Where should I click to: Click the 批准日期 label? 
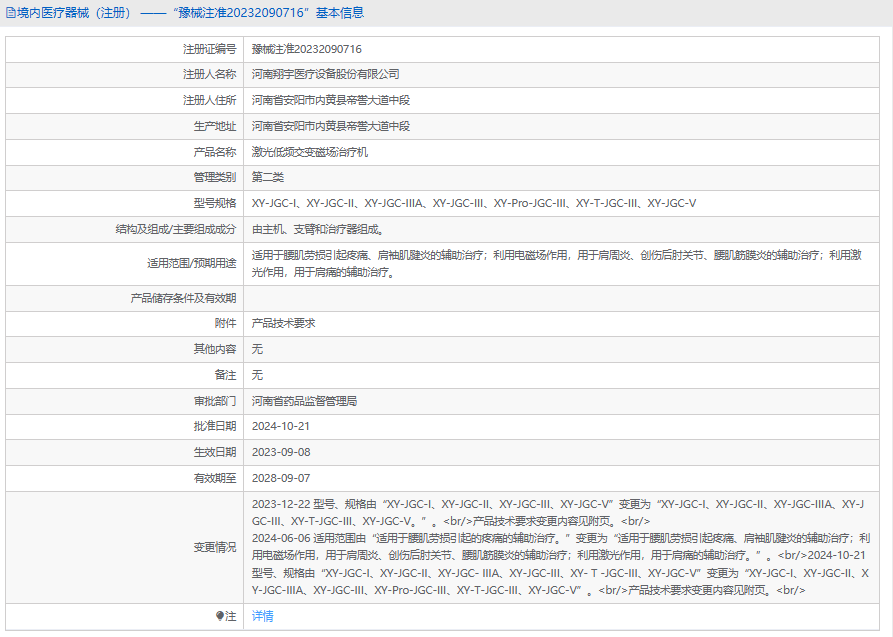(215, 426)
